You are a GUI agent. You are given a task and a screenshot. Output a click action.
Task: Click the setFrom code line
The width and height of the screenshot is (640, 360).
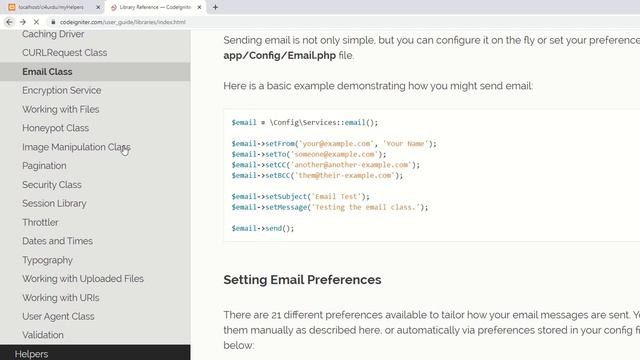(x=334, y=144)
